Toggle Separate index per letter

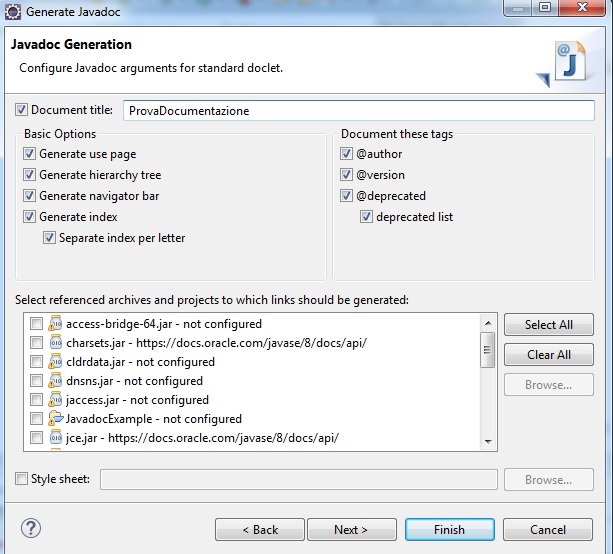49,238
